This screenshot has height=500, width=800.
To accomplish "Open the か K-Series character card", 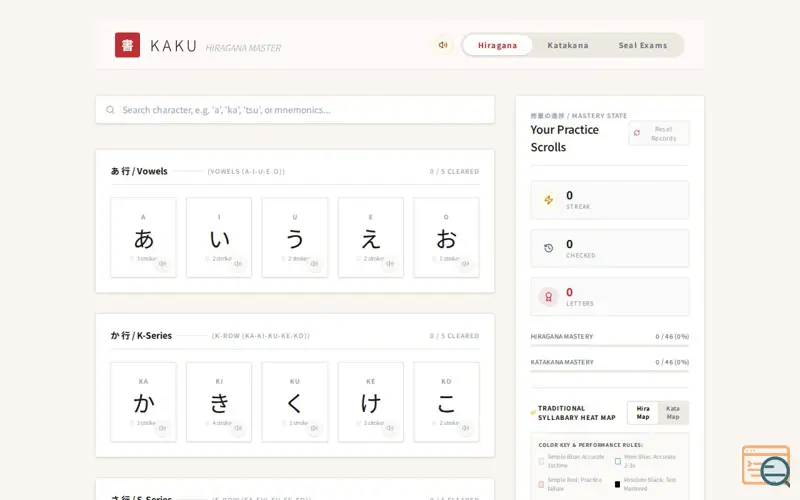I will [x=143, y=402].
